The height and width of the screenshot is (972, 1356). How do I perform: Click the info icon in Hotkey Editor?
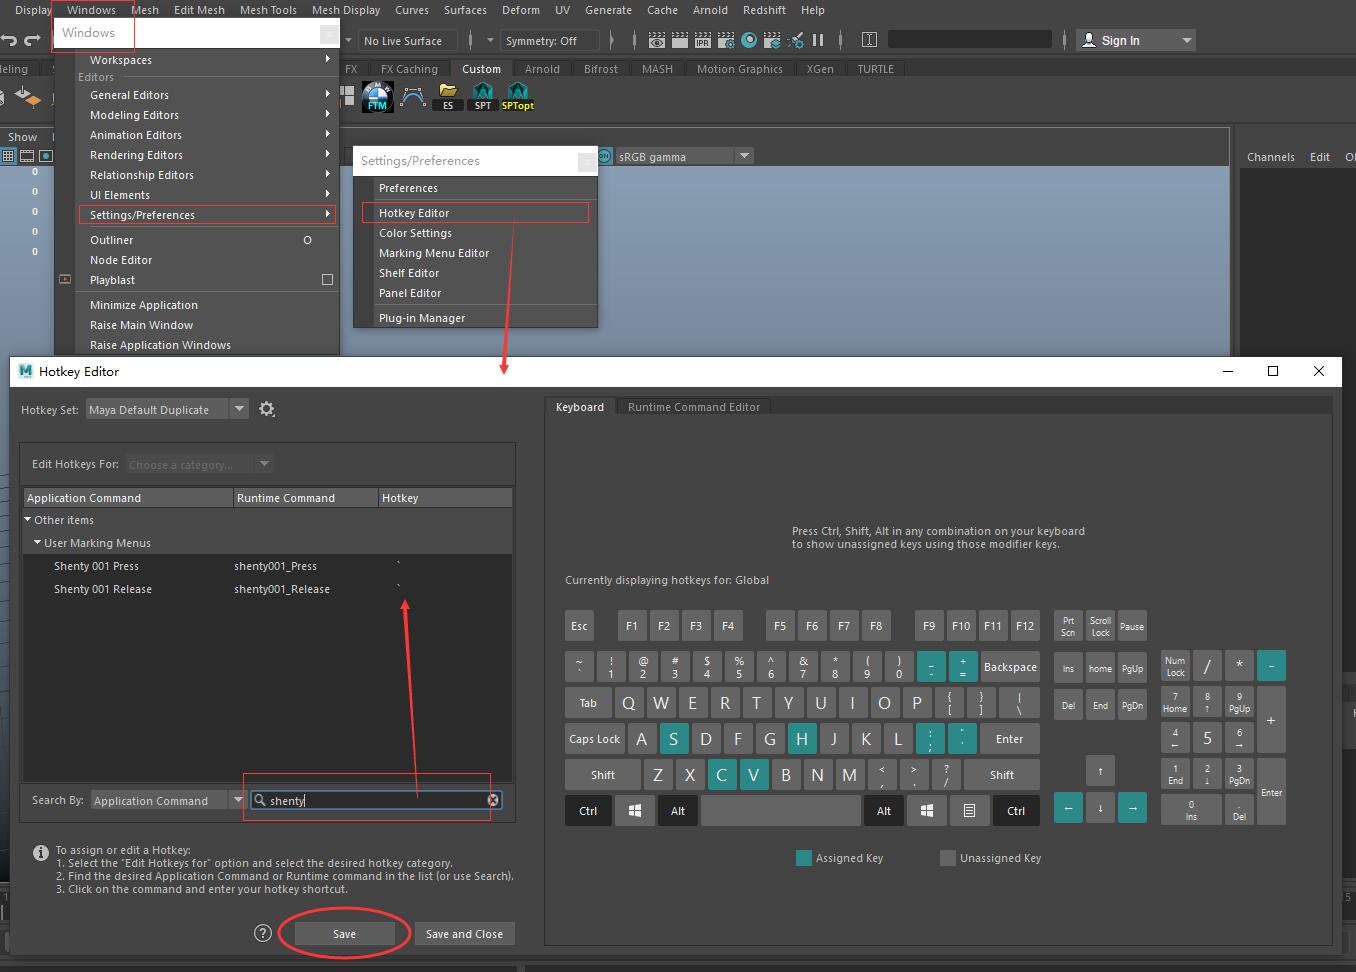tap(41, 853)
